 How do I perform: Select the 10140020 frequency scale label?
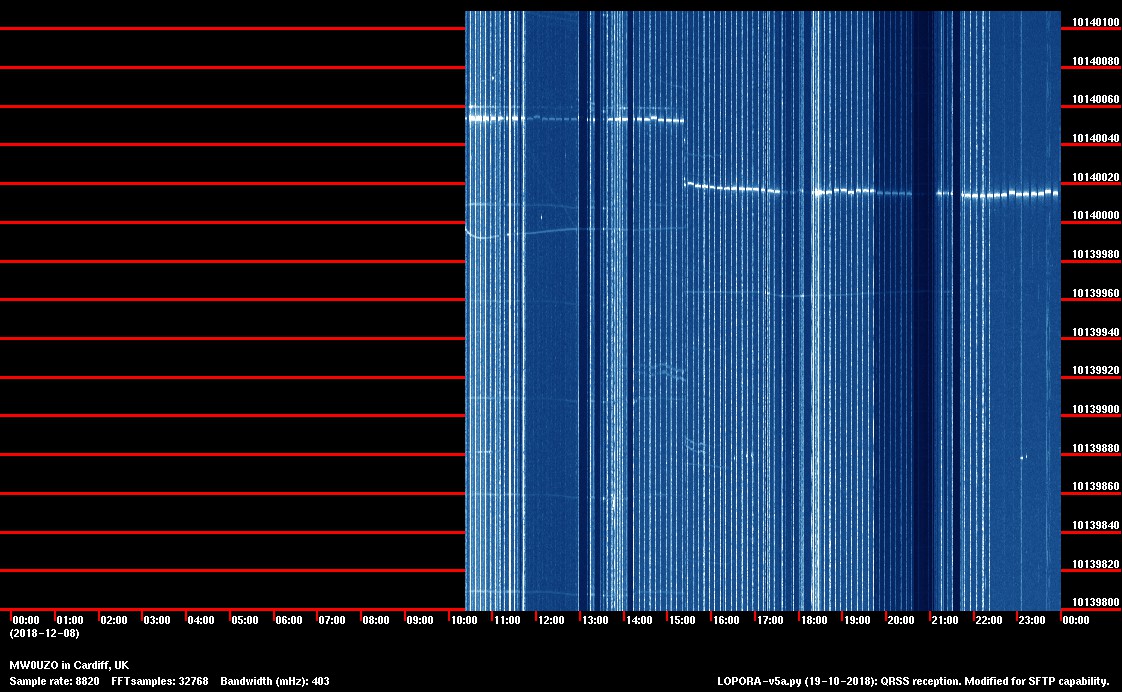[1095, 178]
